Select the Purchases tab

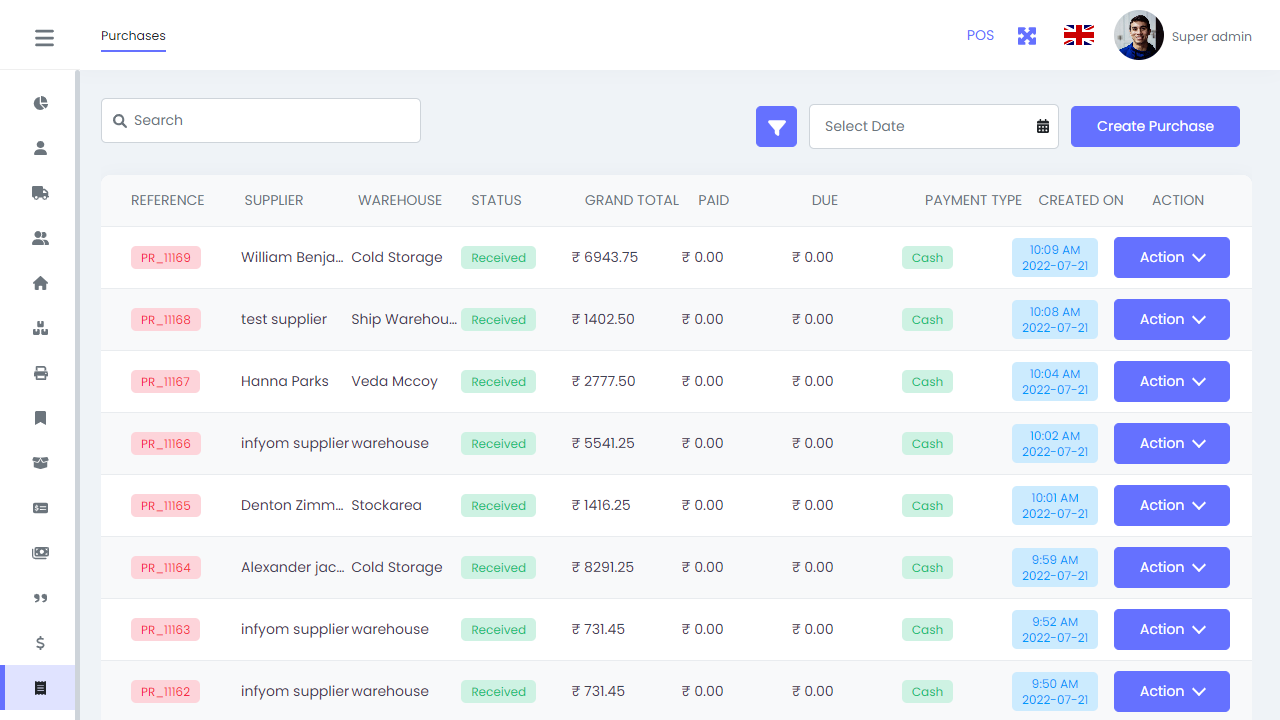tap(133, 35)
